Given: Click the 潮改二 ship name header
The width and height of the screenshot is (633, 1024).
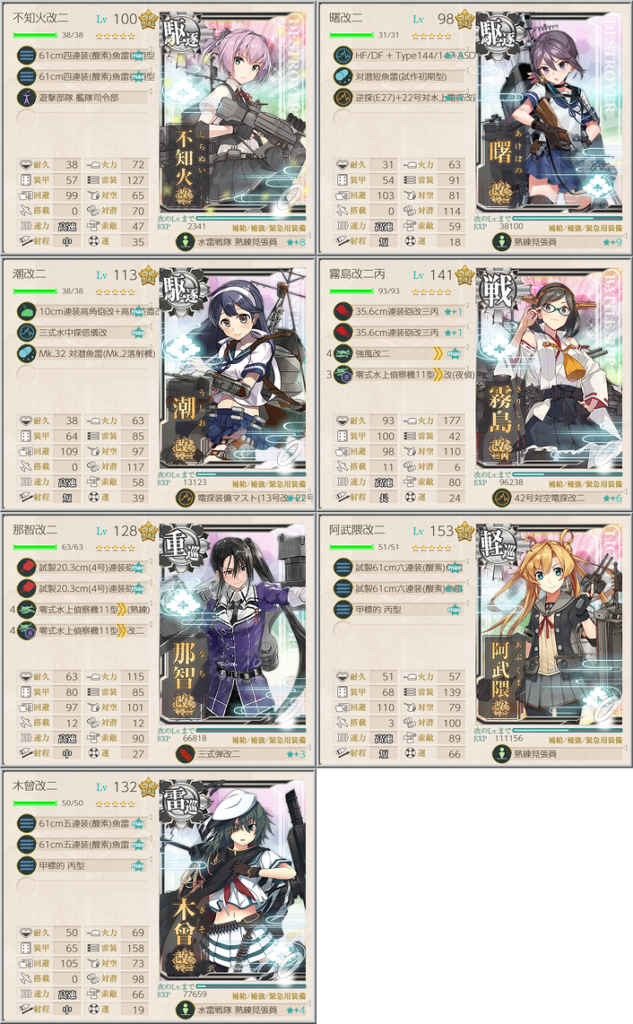Looking at the screenshot, I should tap(29, 274).
